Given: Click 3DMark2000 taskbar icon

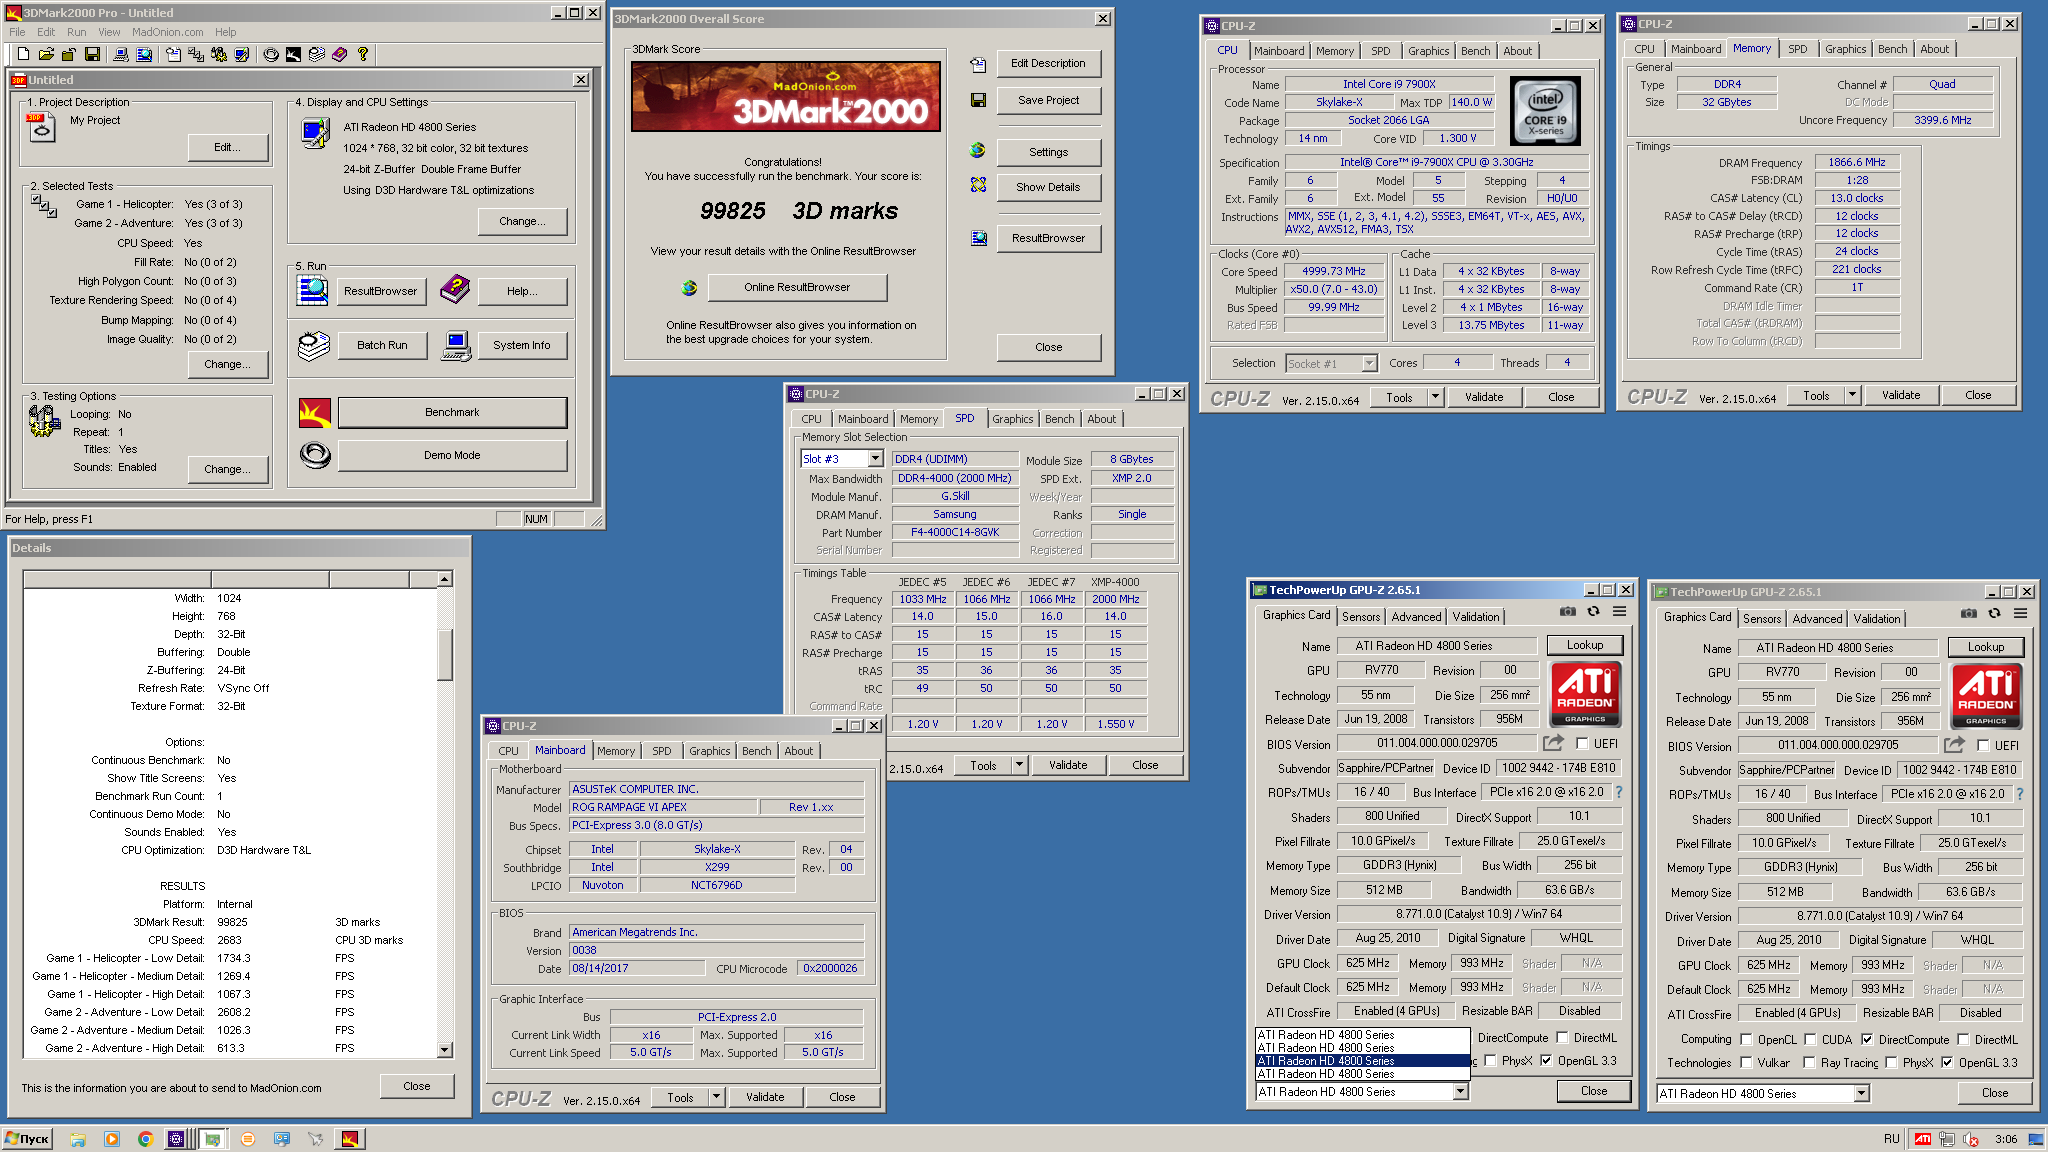Looking at the screenshot, I should (x=349, y=1139).
